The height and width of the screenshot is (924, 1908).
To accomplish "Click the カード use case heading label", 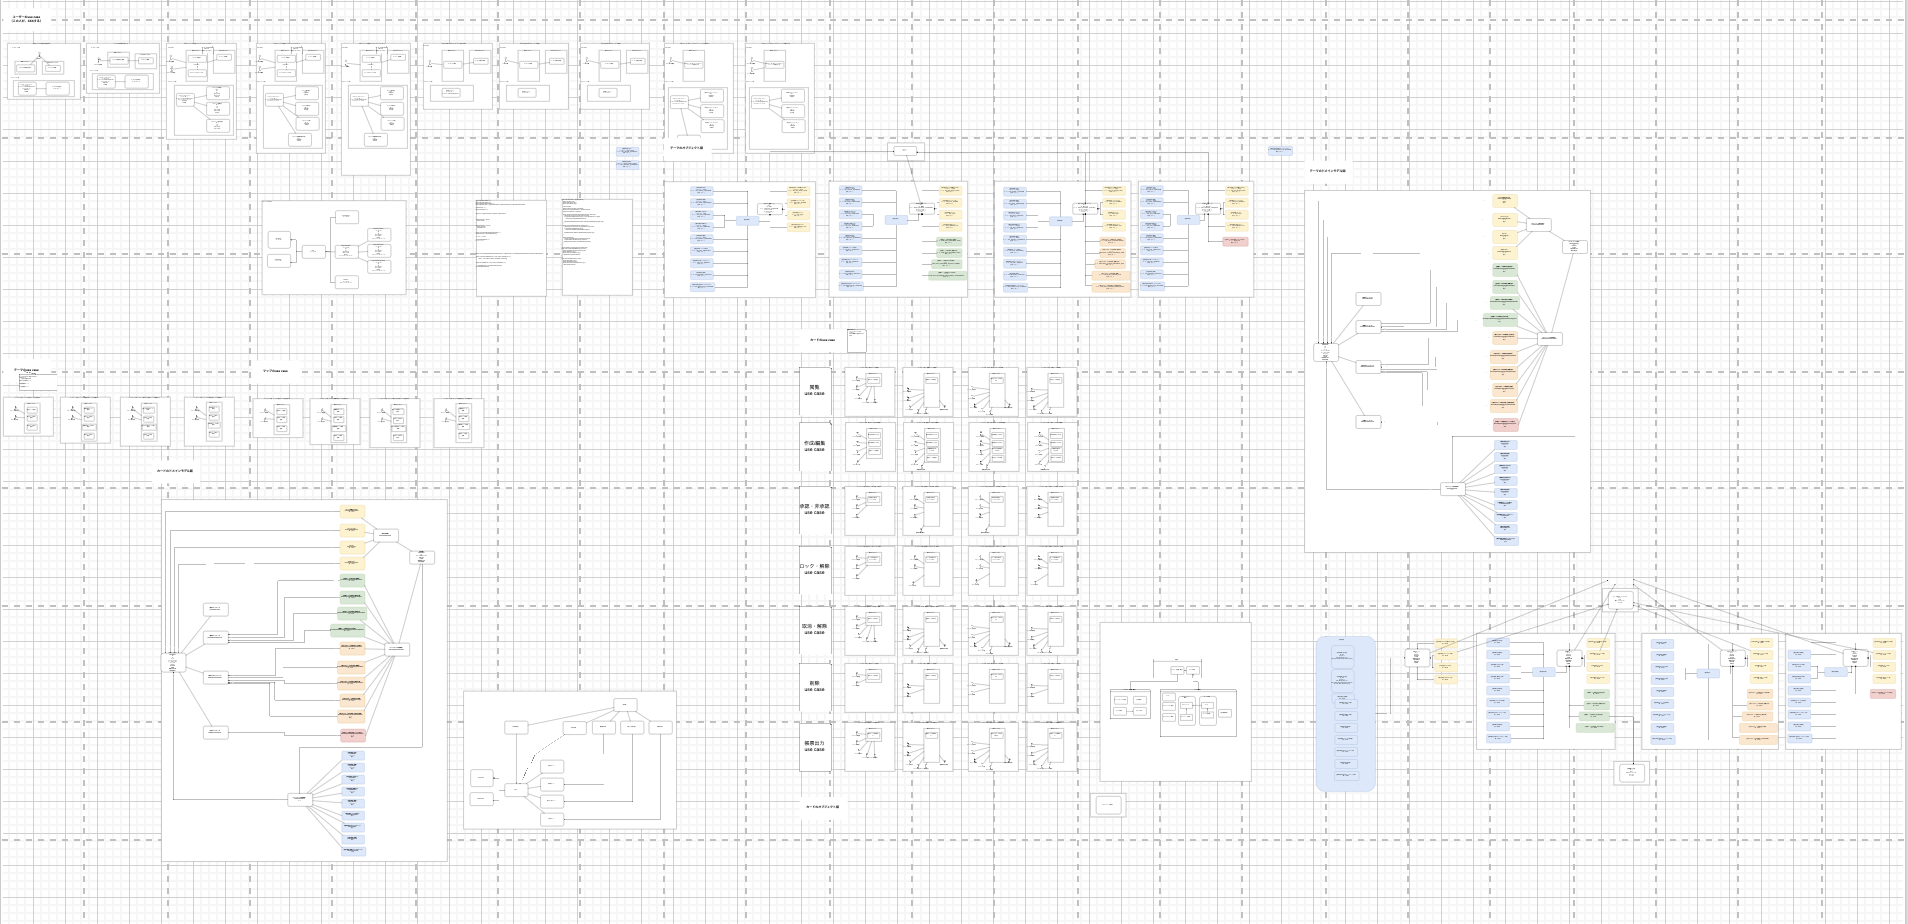I will [x=822, y=340].
